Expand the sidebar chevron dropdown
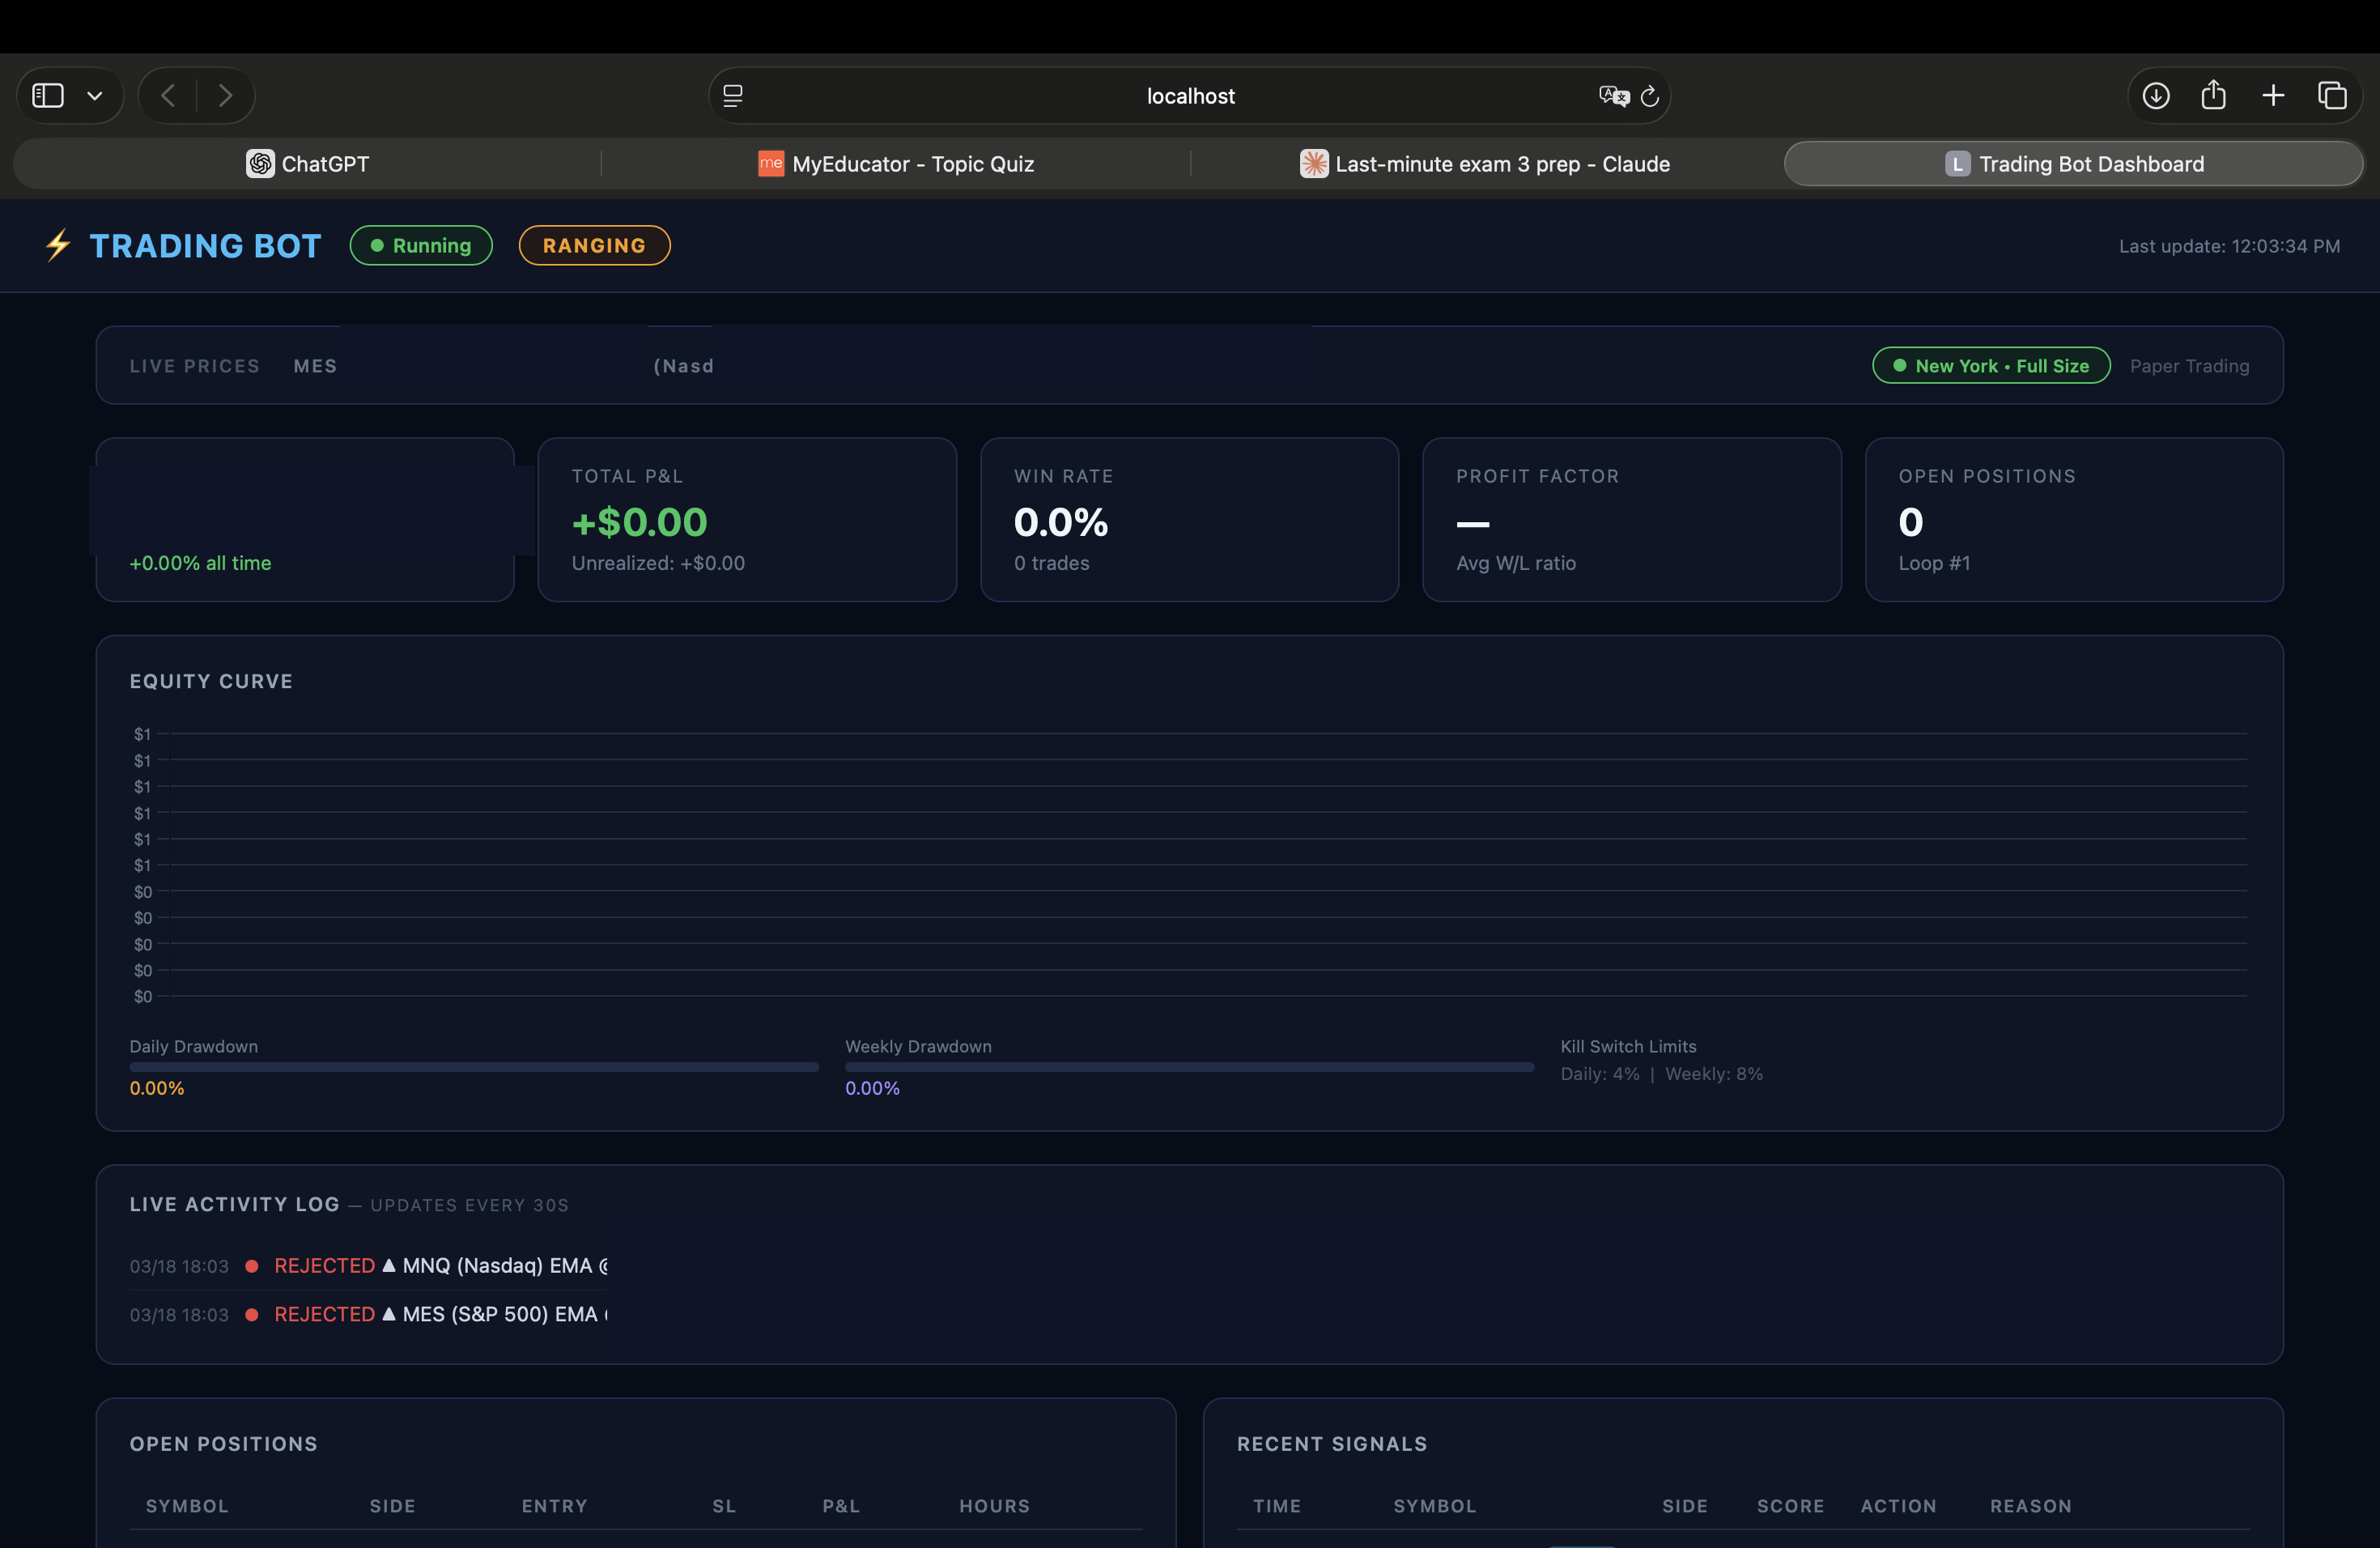This screenshot has height=1548, width=2380. click(x=95, y=95)
